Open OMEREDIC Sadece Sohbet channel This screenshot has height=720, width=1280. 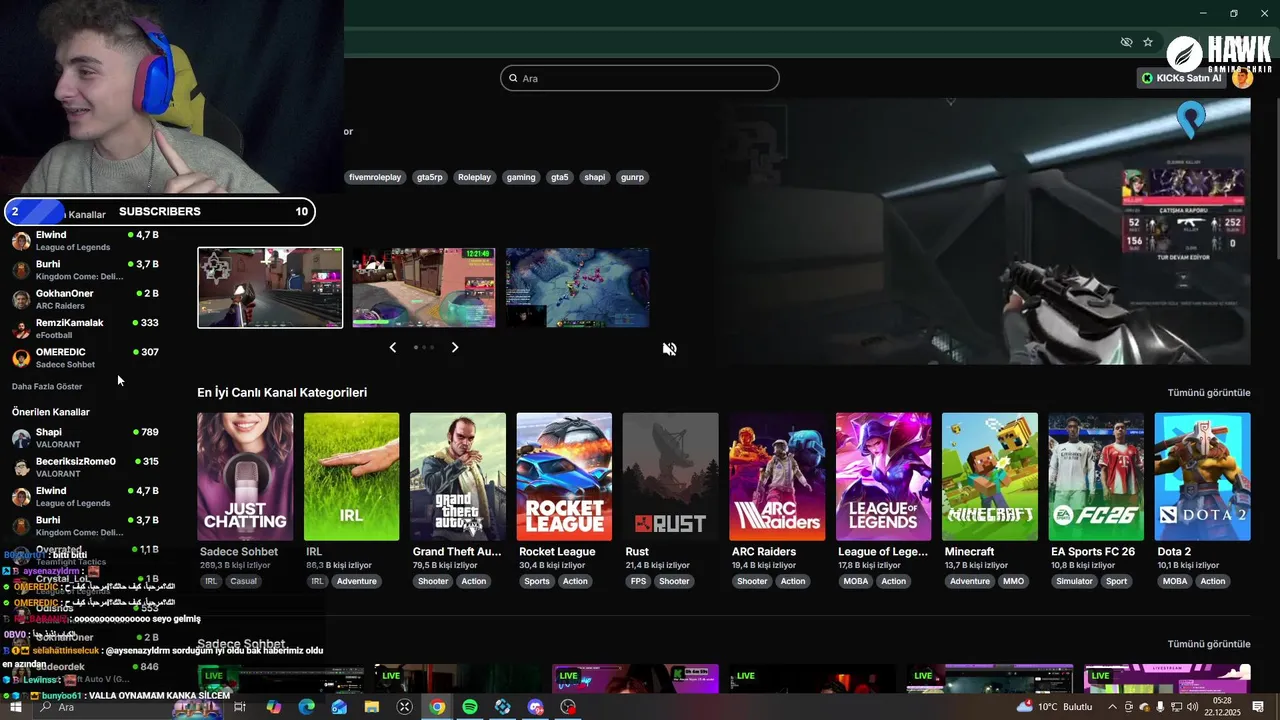pos(86,358)
